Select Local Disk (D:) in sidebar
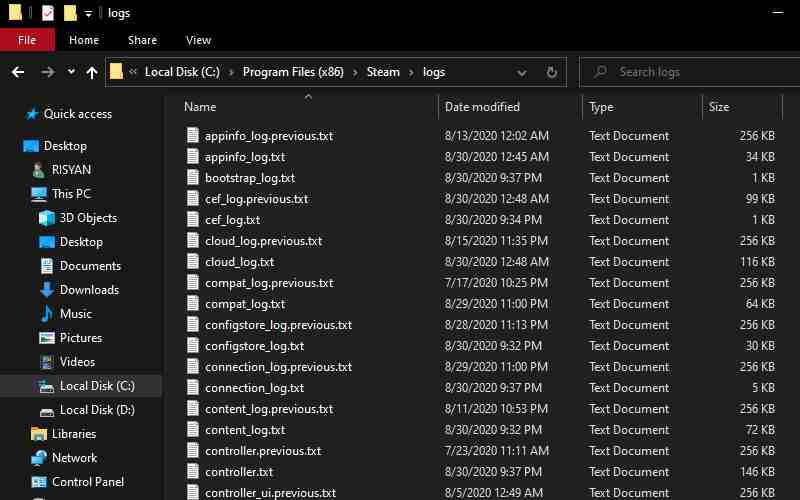Screen dimensions: 800x500 click(x=97, y=410)
